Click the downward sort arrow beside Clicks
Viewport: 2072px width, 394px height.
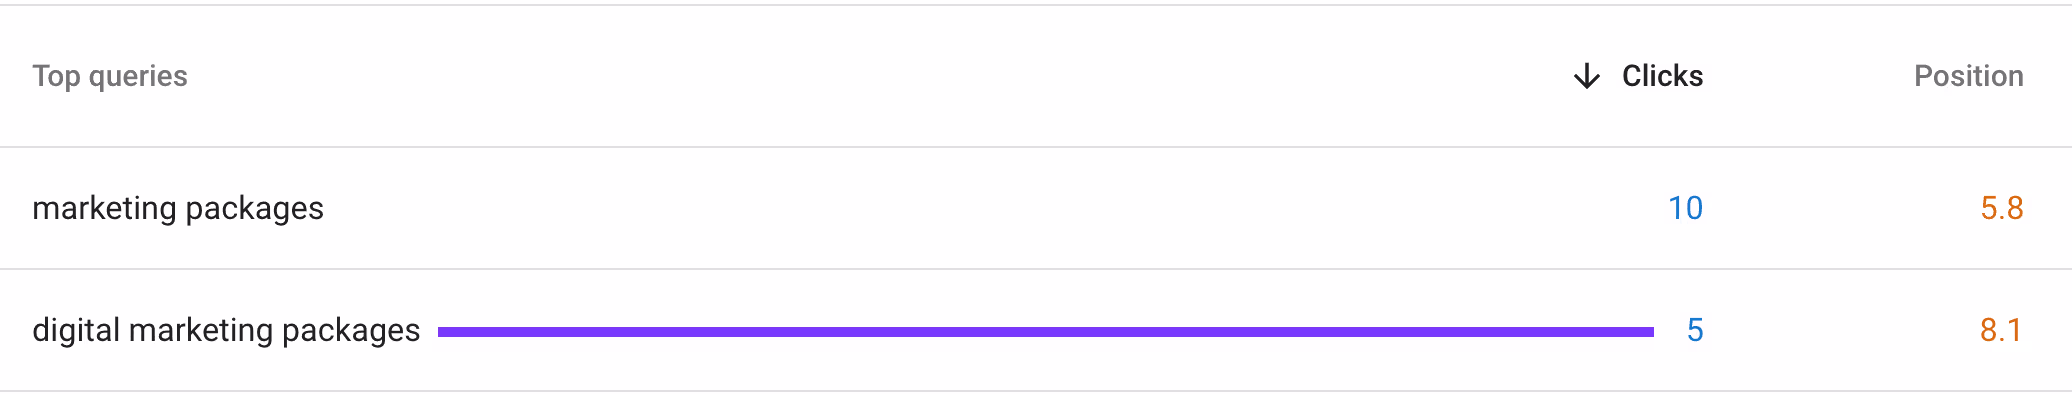click(x=1587, y=76)
